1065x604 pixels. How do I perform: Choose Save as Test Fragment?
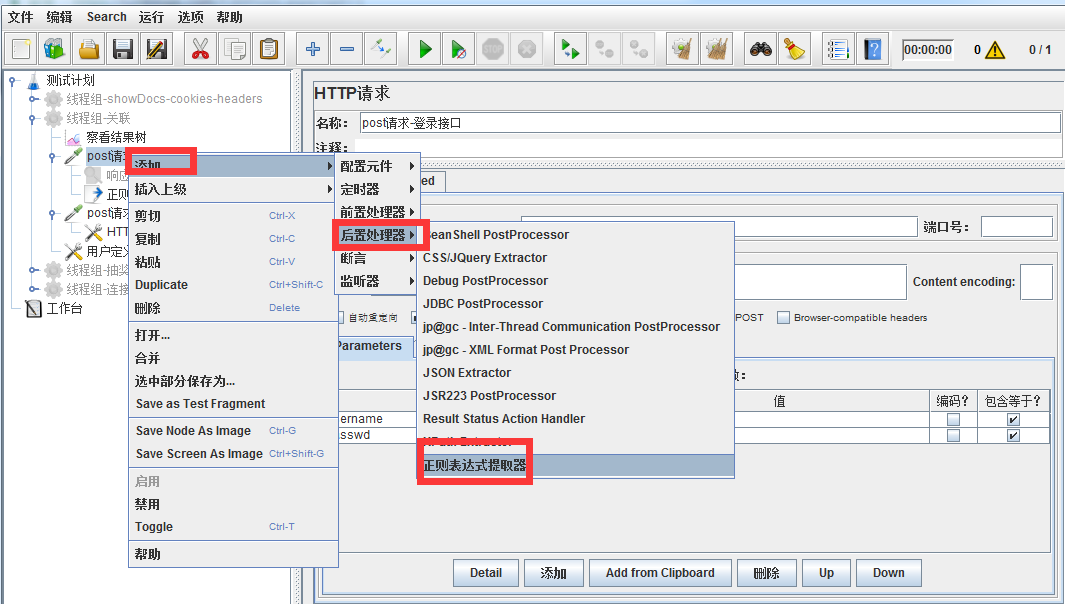[232, 404]
